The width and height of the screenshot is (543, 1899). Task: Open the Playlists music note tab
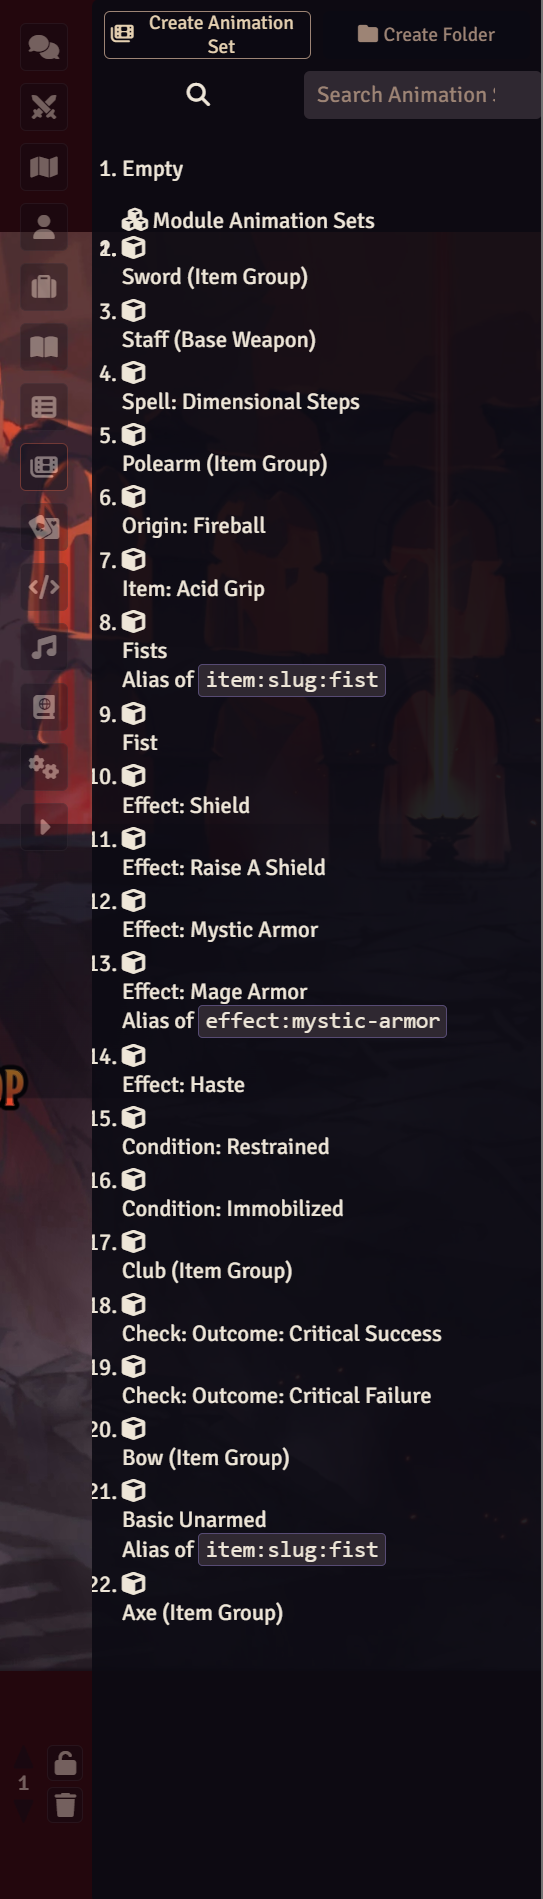[x=44, y=647]
